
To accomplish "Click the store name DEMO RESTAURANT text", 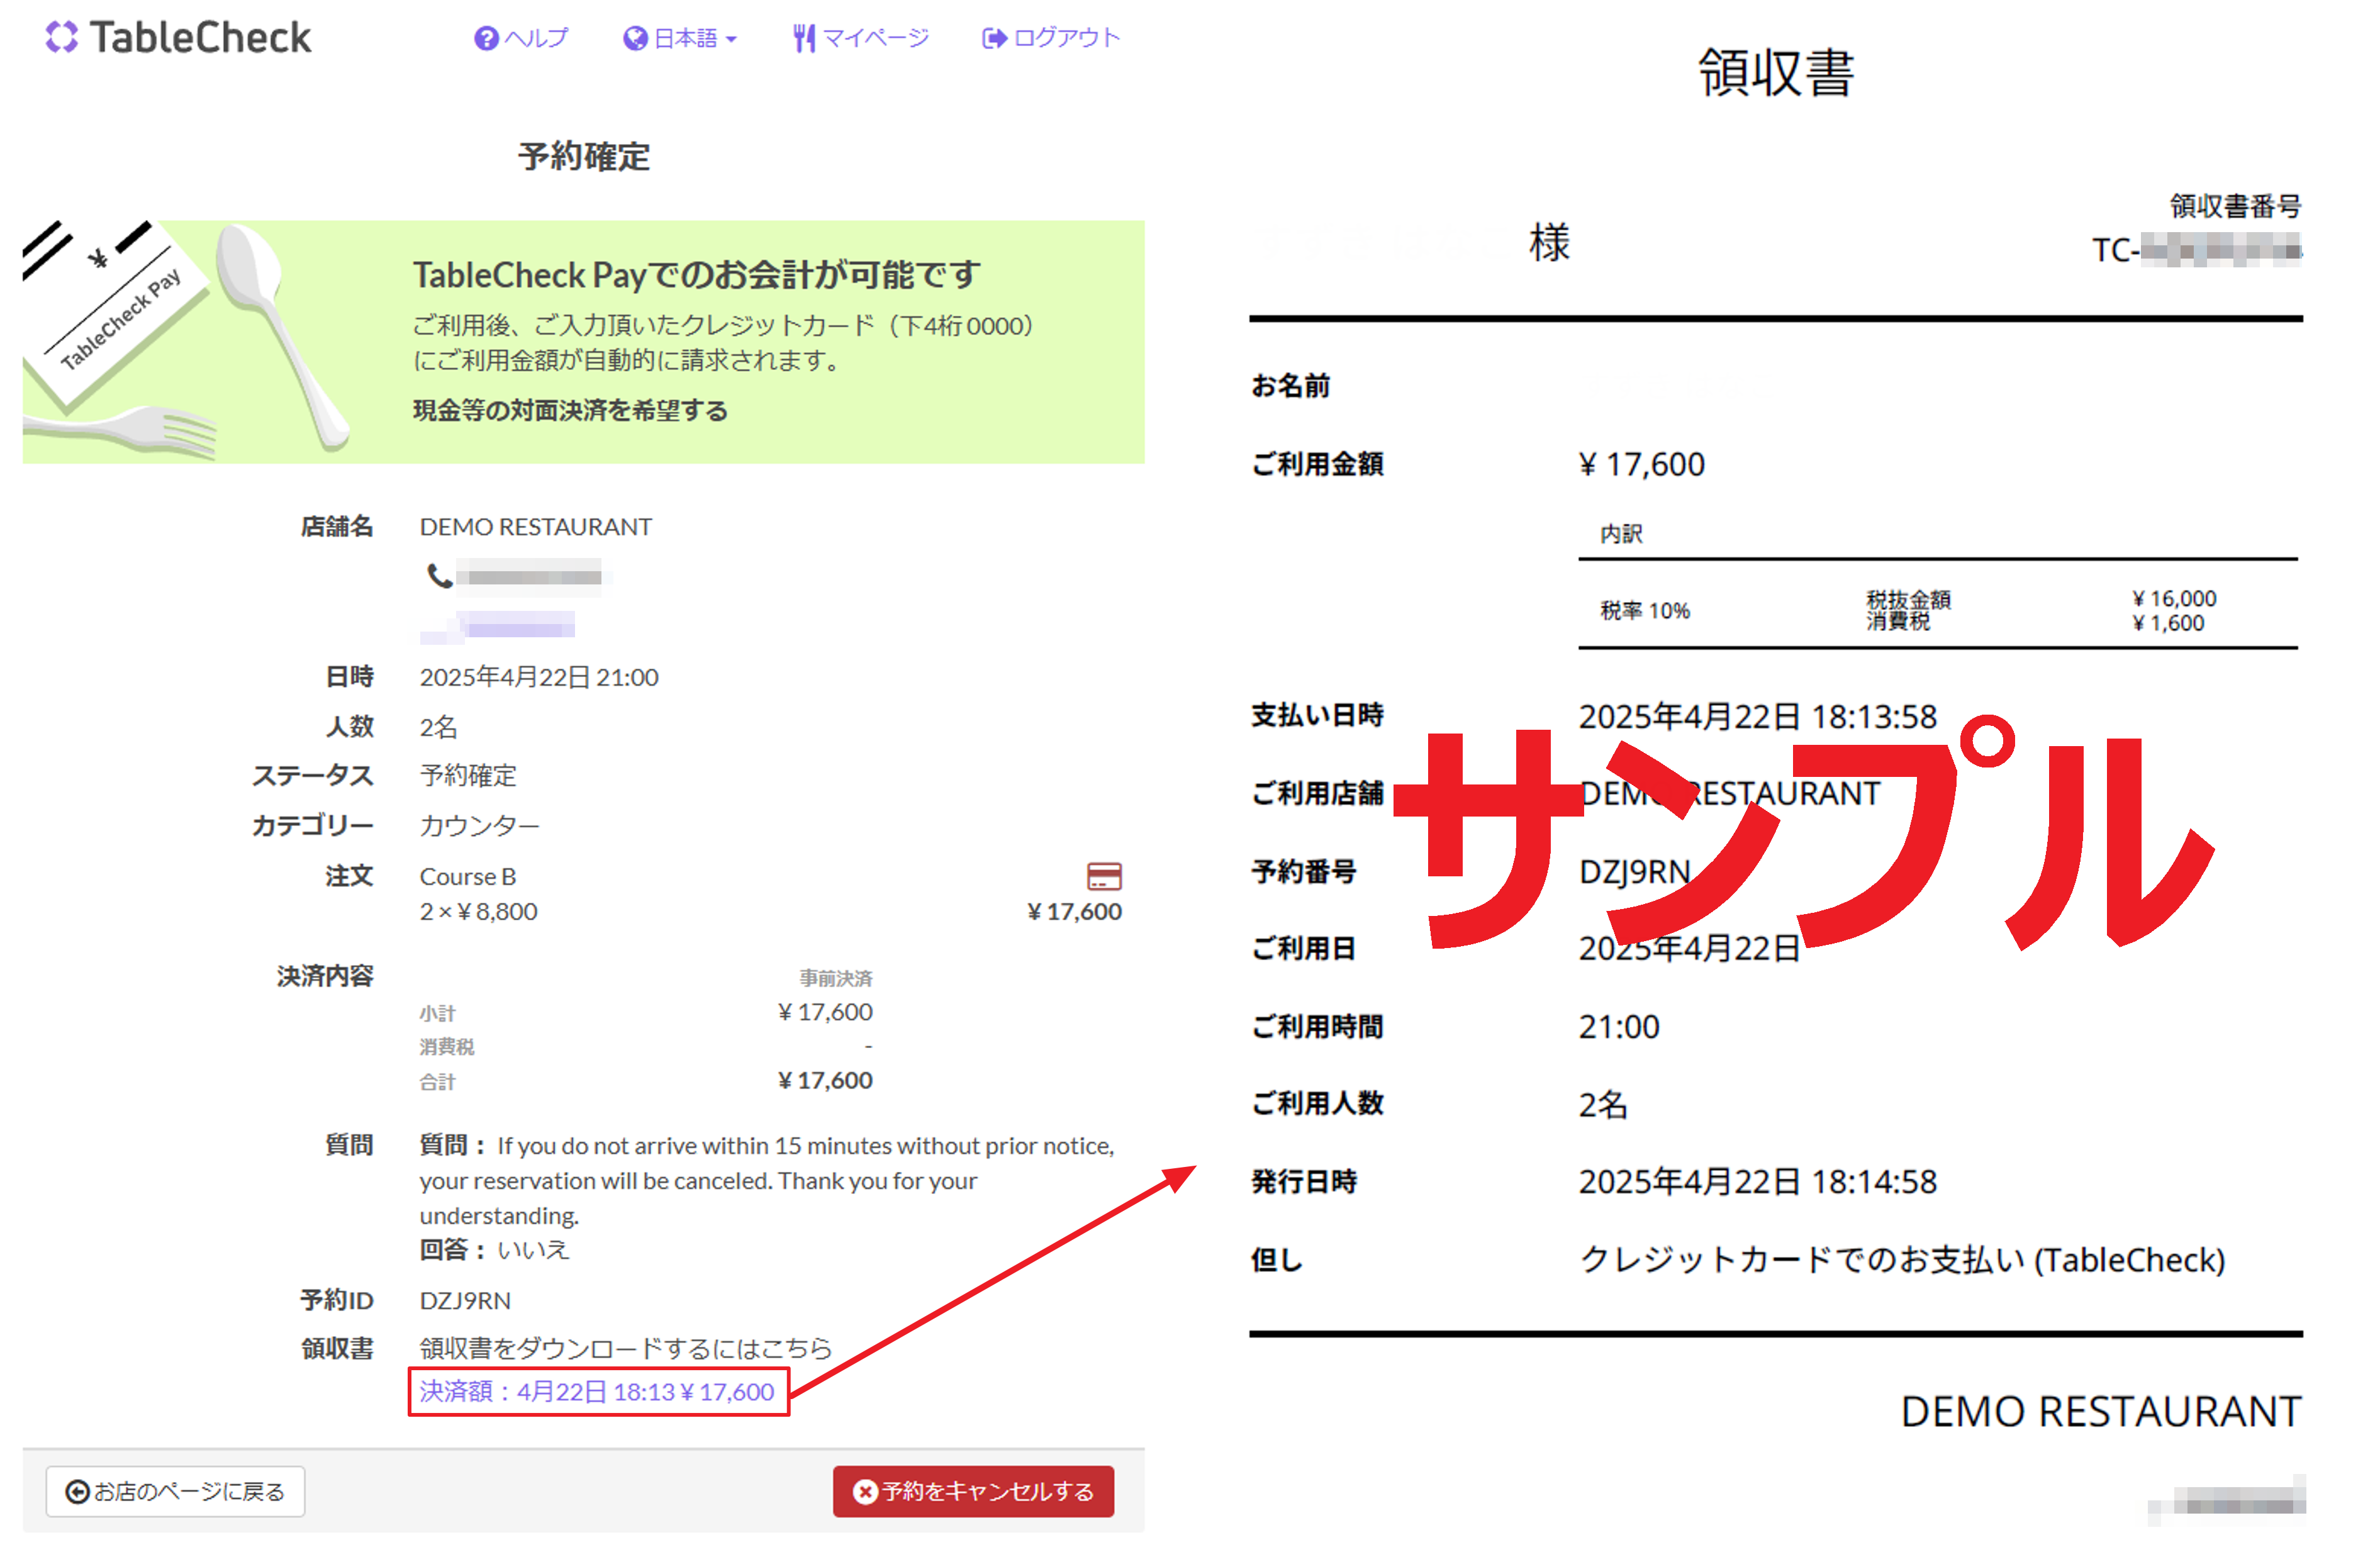I will click(536, 527).
